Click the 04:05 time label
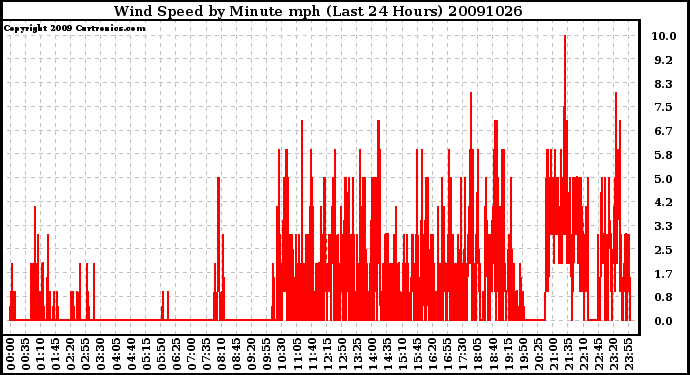 point(116,354)
